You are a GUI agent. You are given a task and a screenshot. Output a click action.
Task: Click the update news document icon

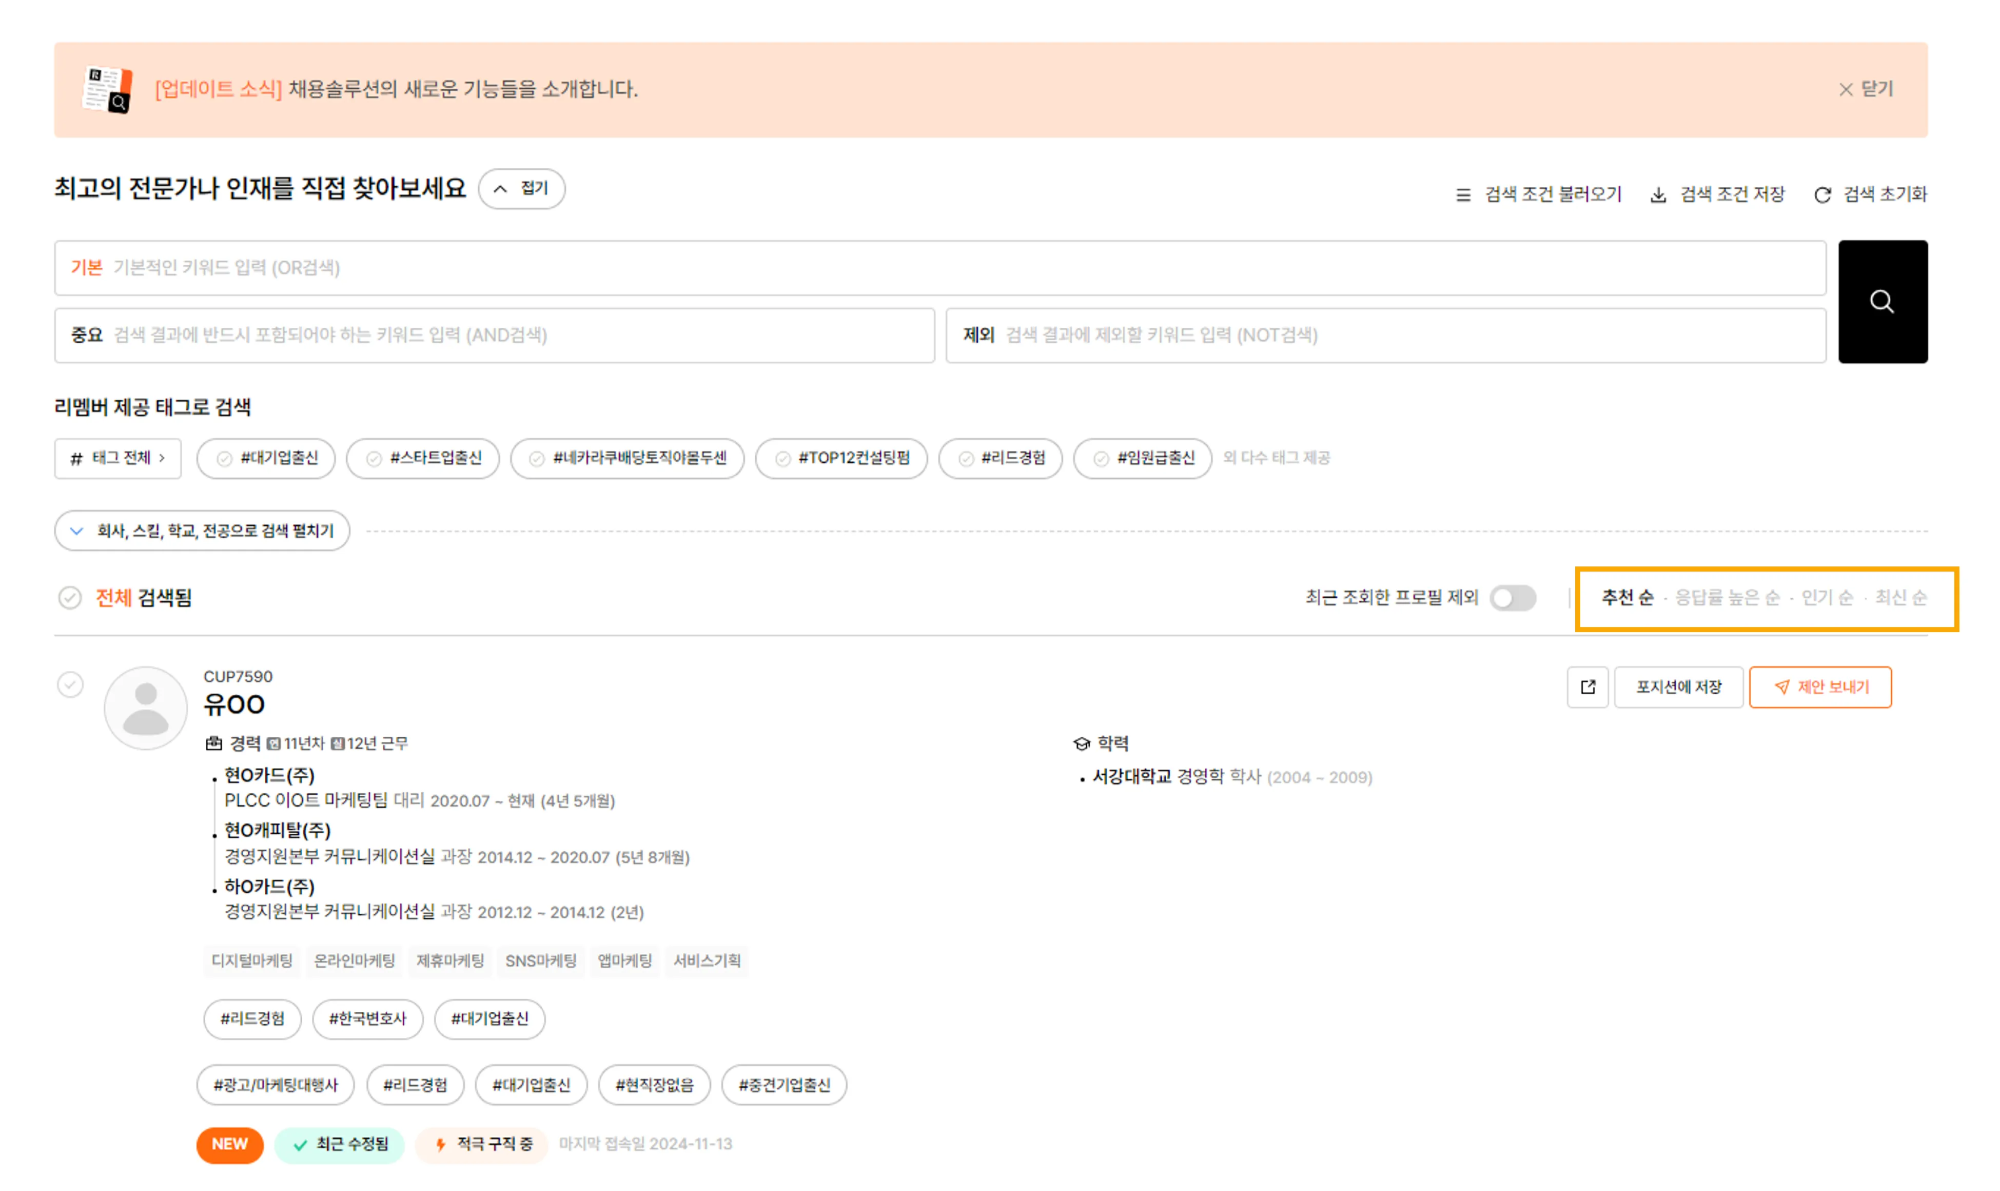tap(107, 90)
